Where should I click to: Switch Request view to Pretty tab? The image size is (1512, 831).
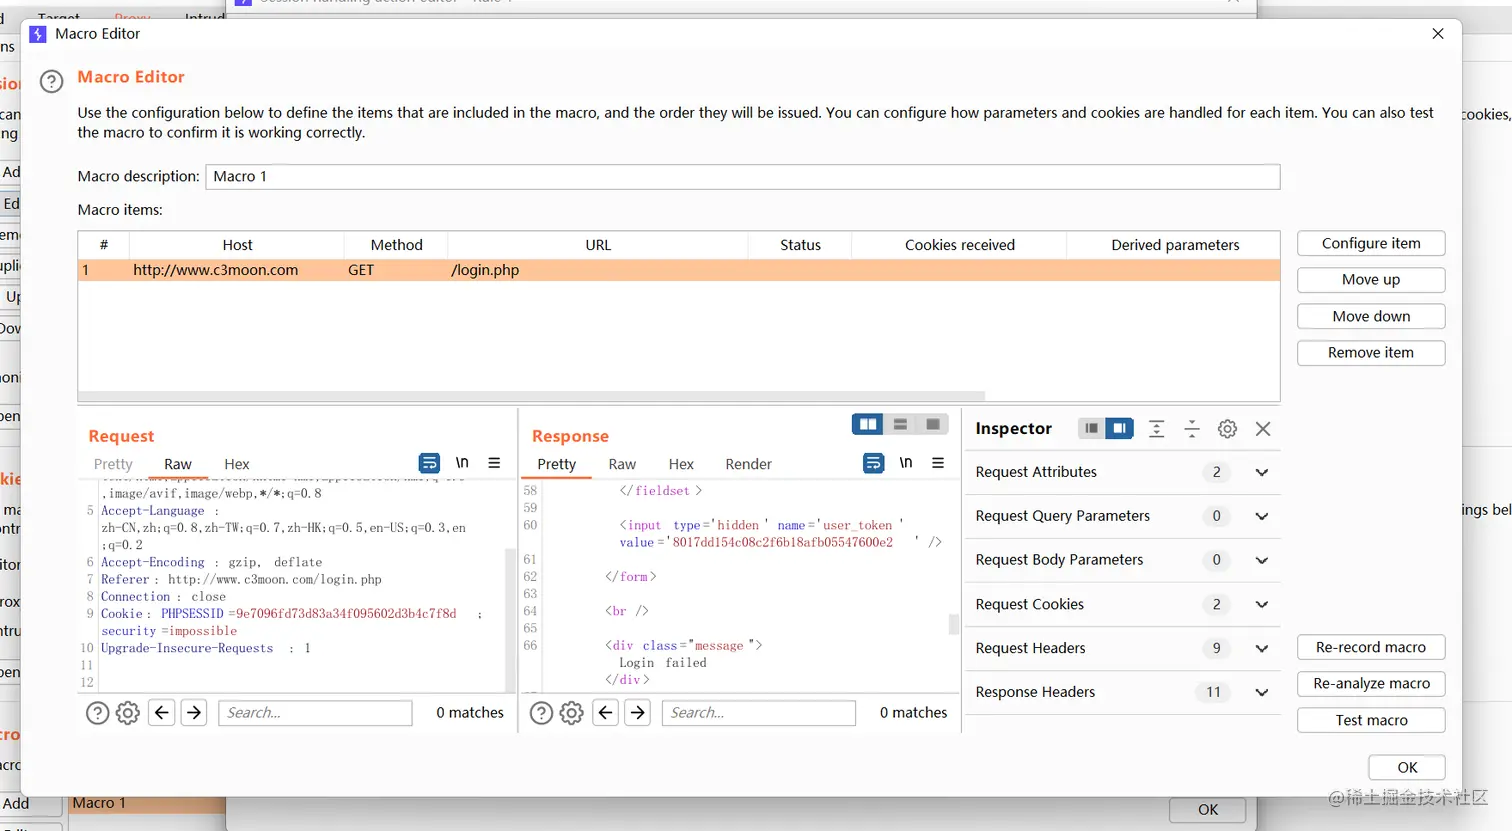point(113,464)
